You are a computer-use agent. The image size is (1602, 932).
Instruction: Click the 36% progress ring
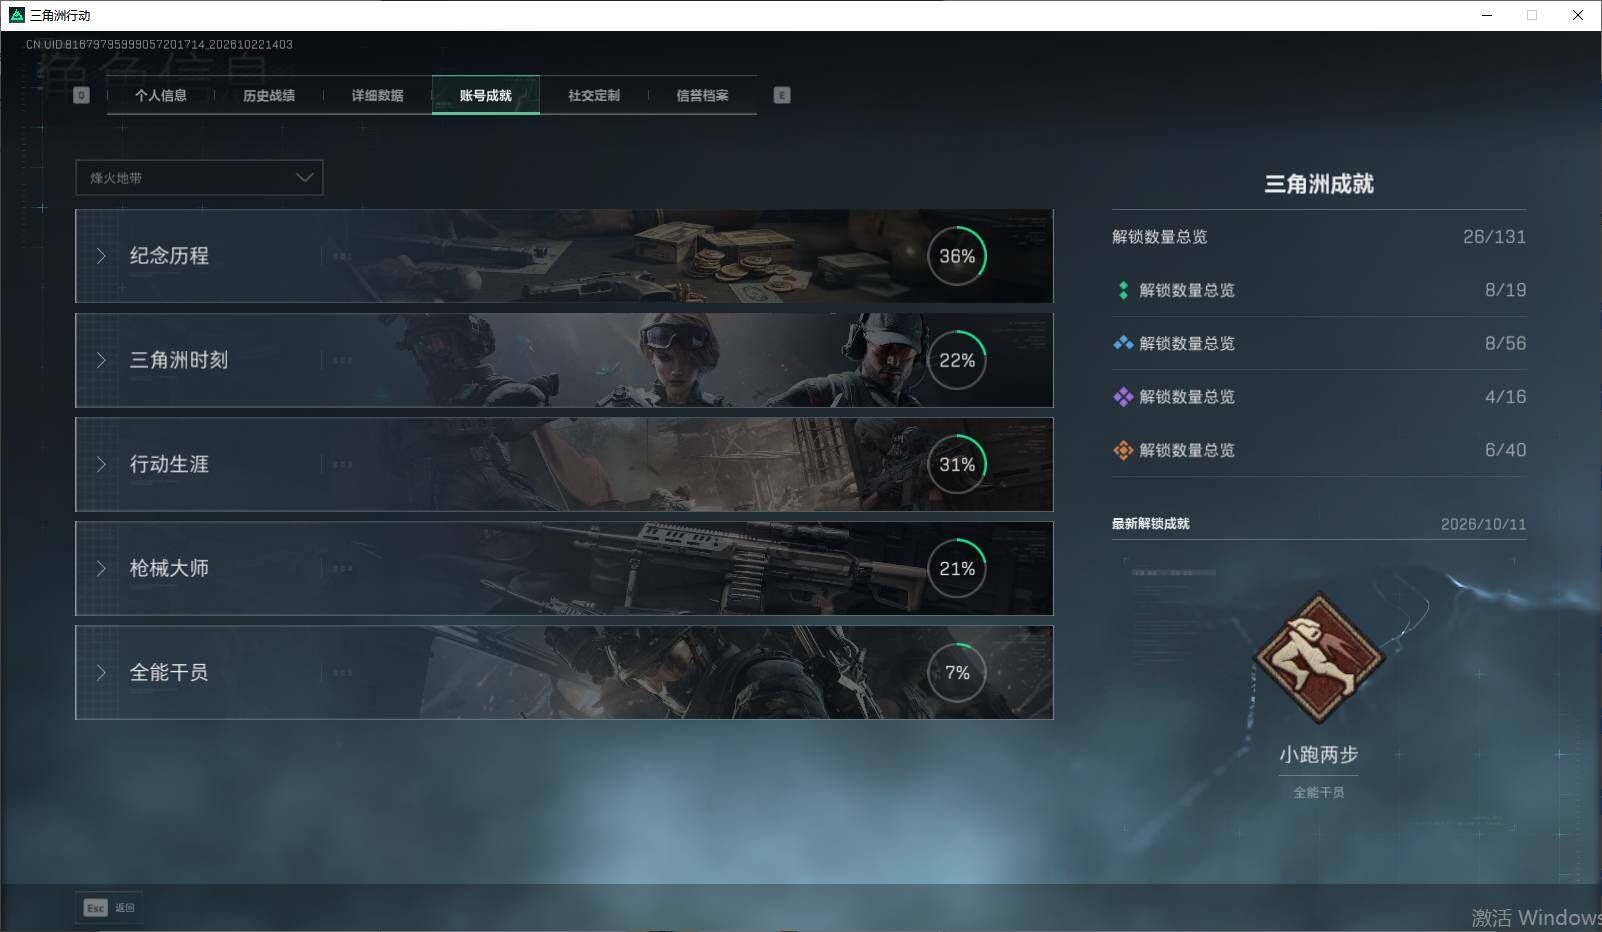pos(957,256)
